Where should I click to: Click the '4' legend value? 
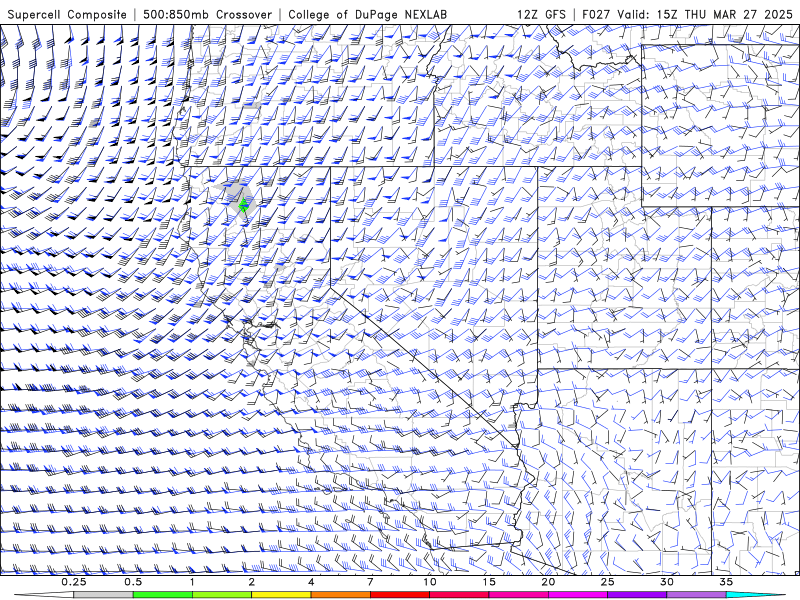(x=311, y=582)
